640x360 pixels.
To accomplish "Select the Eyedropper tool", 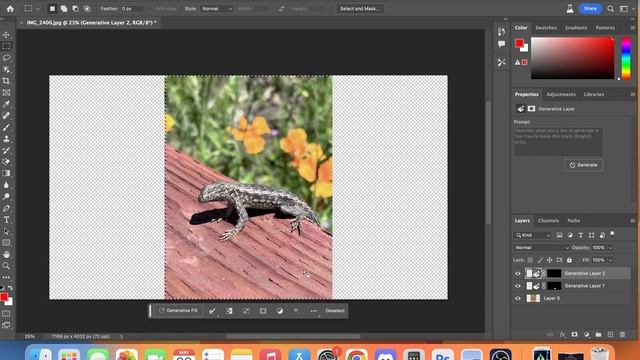I will click(x=6, y=104).
